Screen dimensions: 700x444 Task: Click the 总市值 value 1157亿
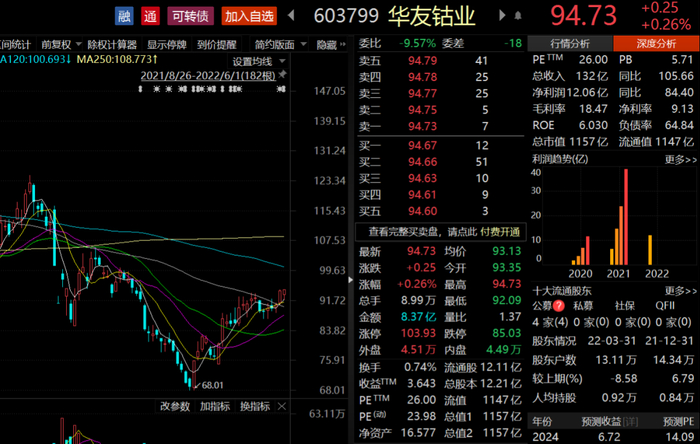(589, 142)
